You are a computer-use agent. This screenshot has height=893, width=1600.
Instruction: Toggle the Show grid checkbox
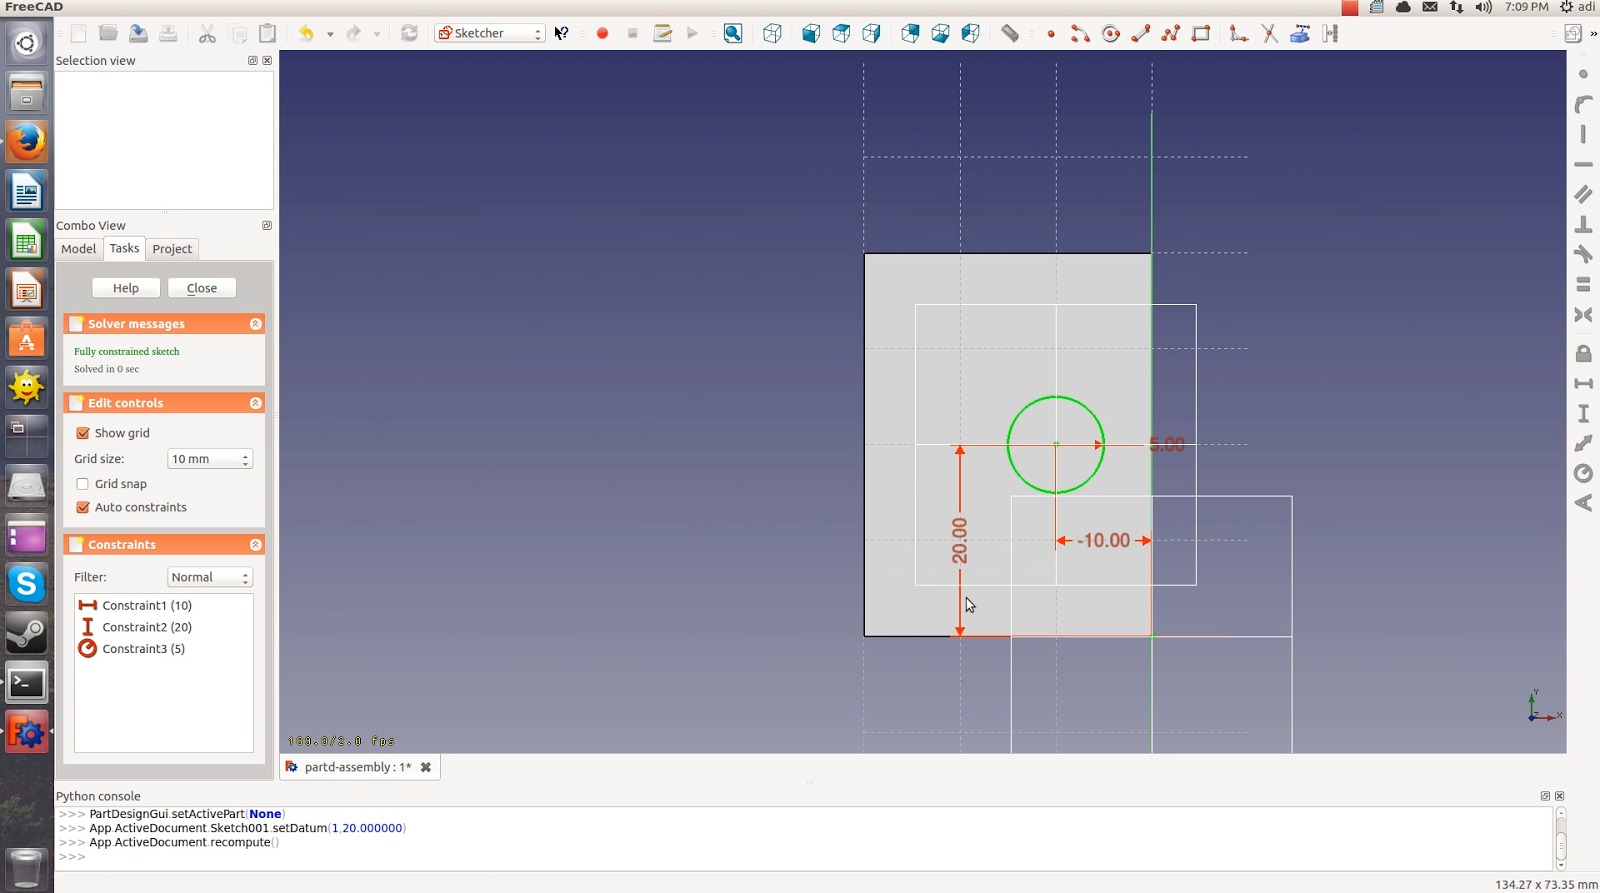tap(83, 433)
